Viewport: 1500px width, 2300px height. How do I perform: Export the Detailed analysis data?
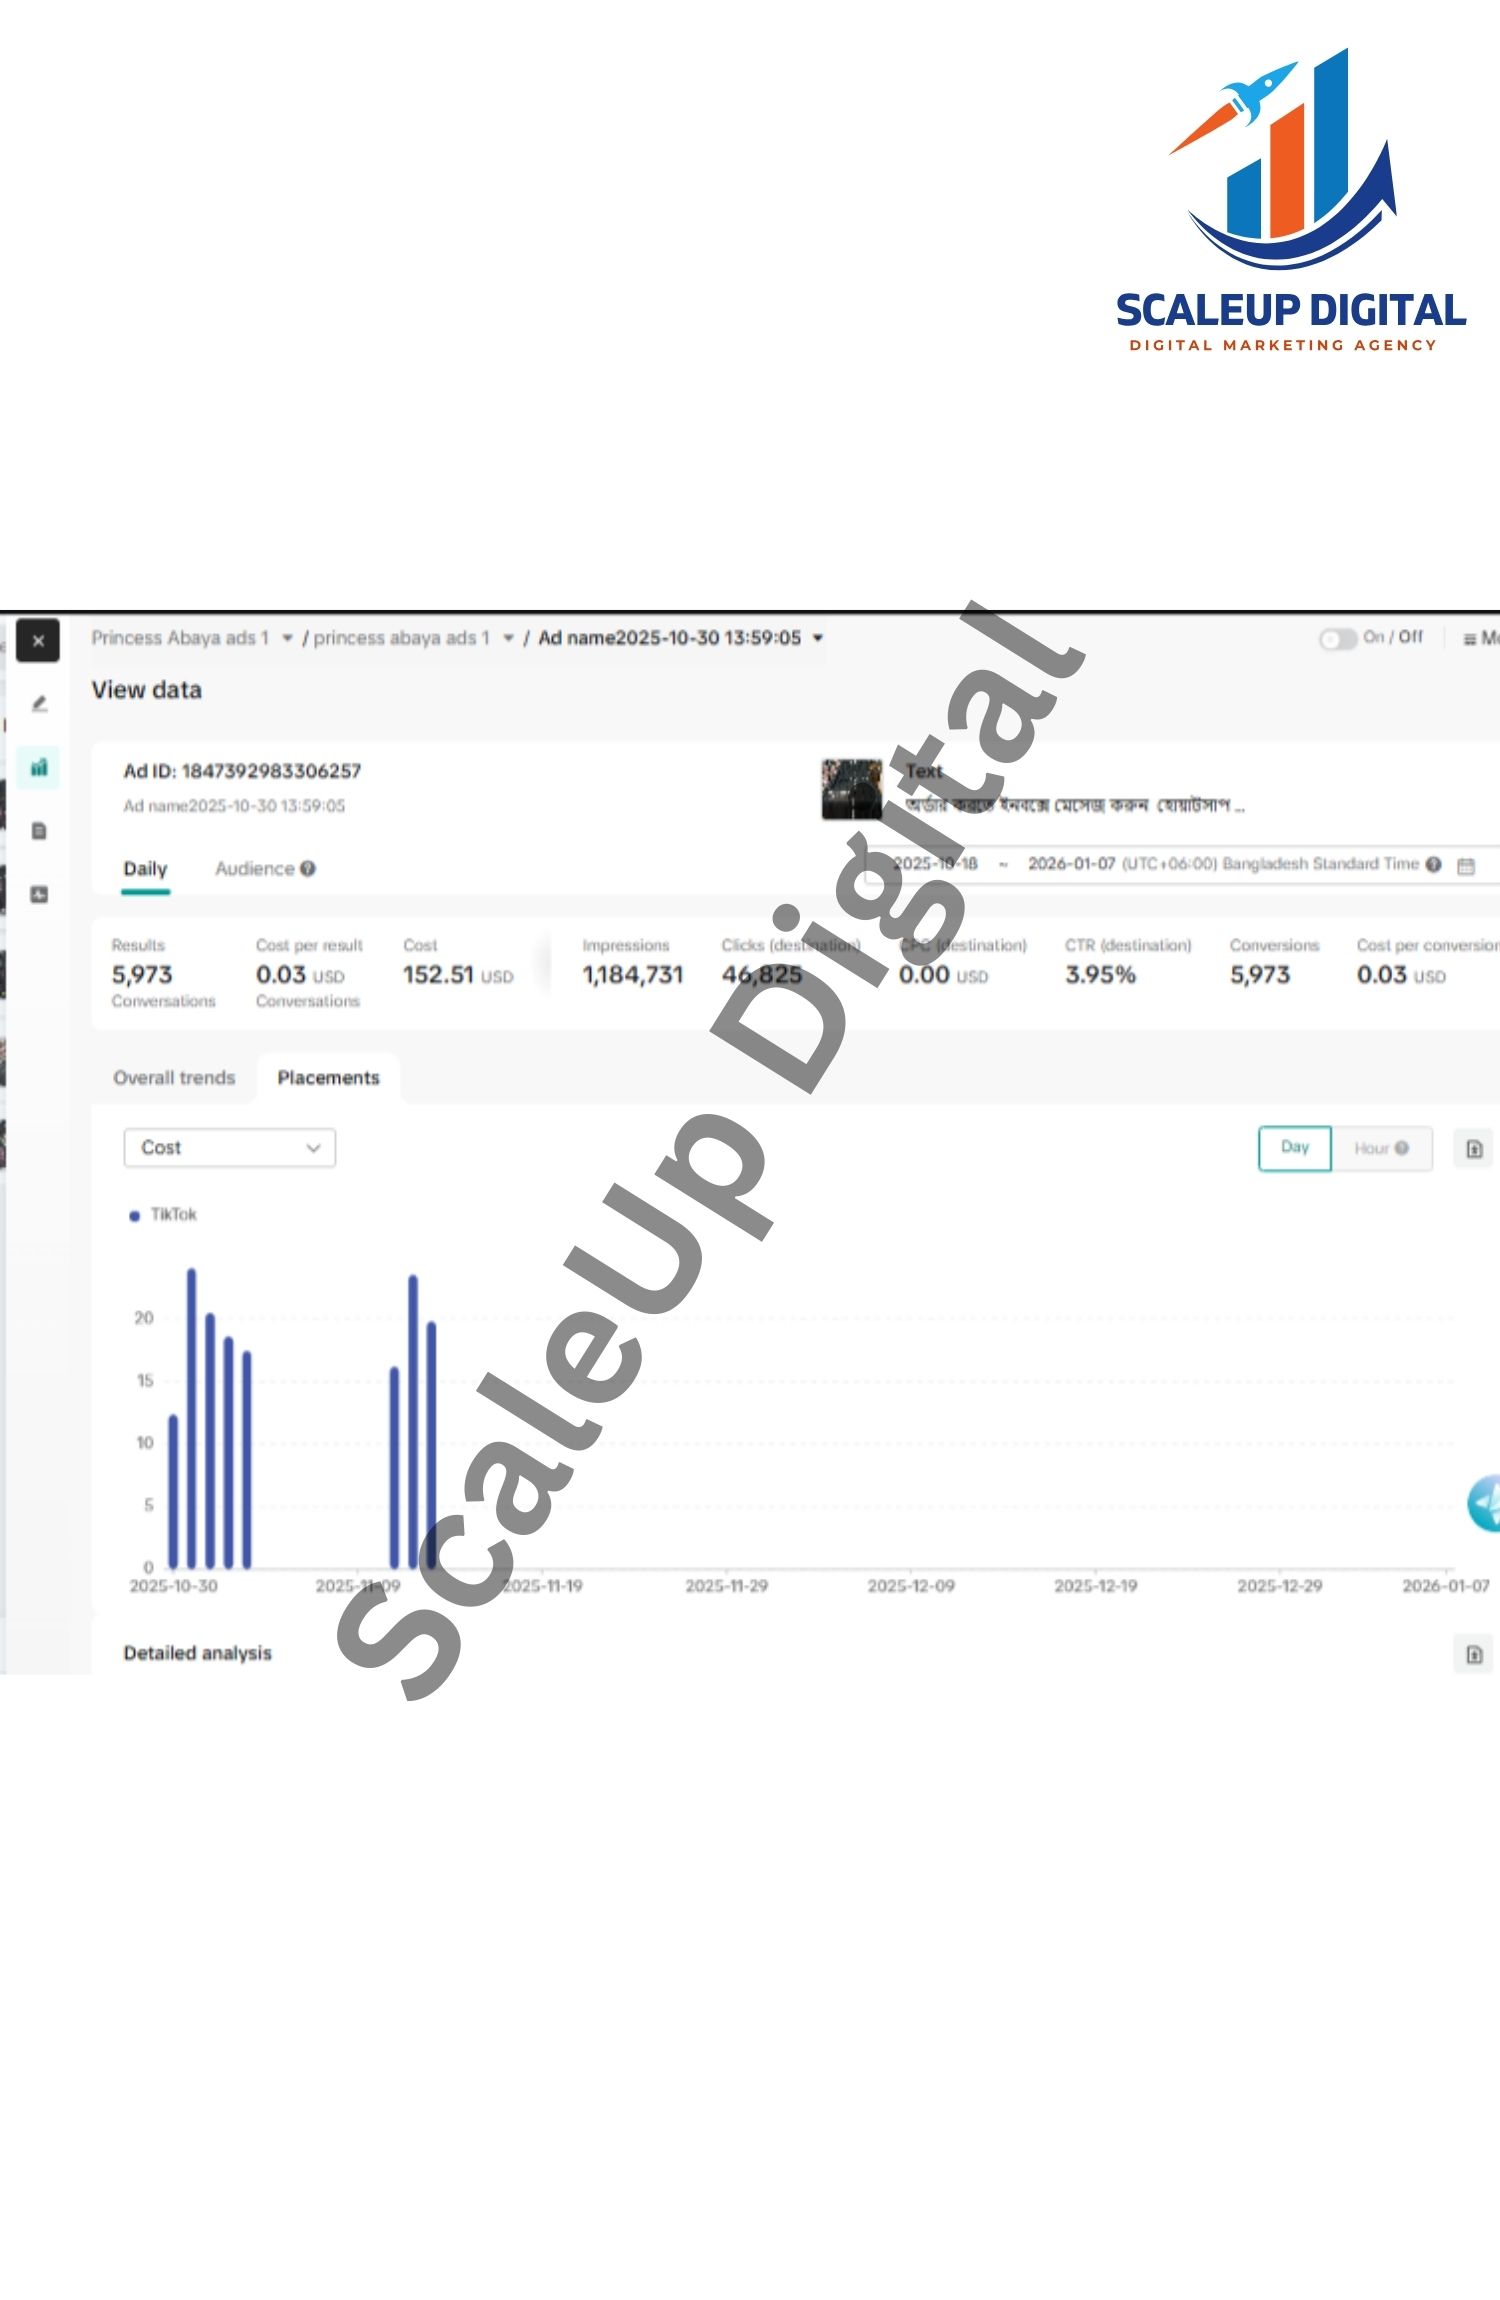click(x=1473, y=1654)
